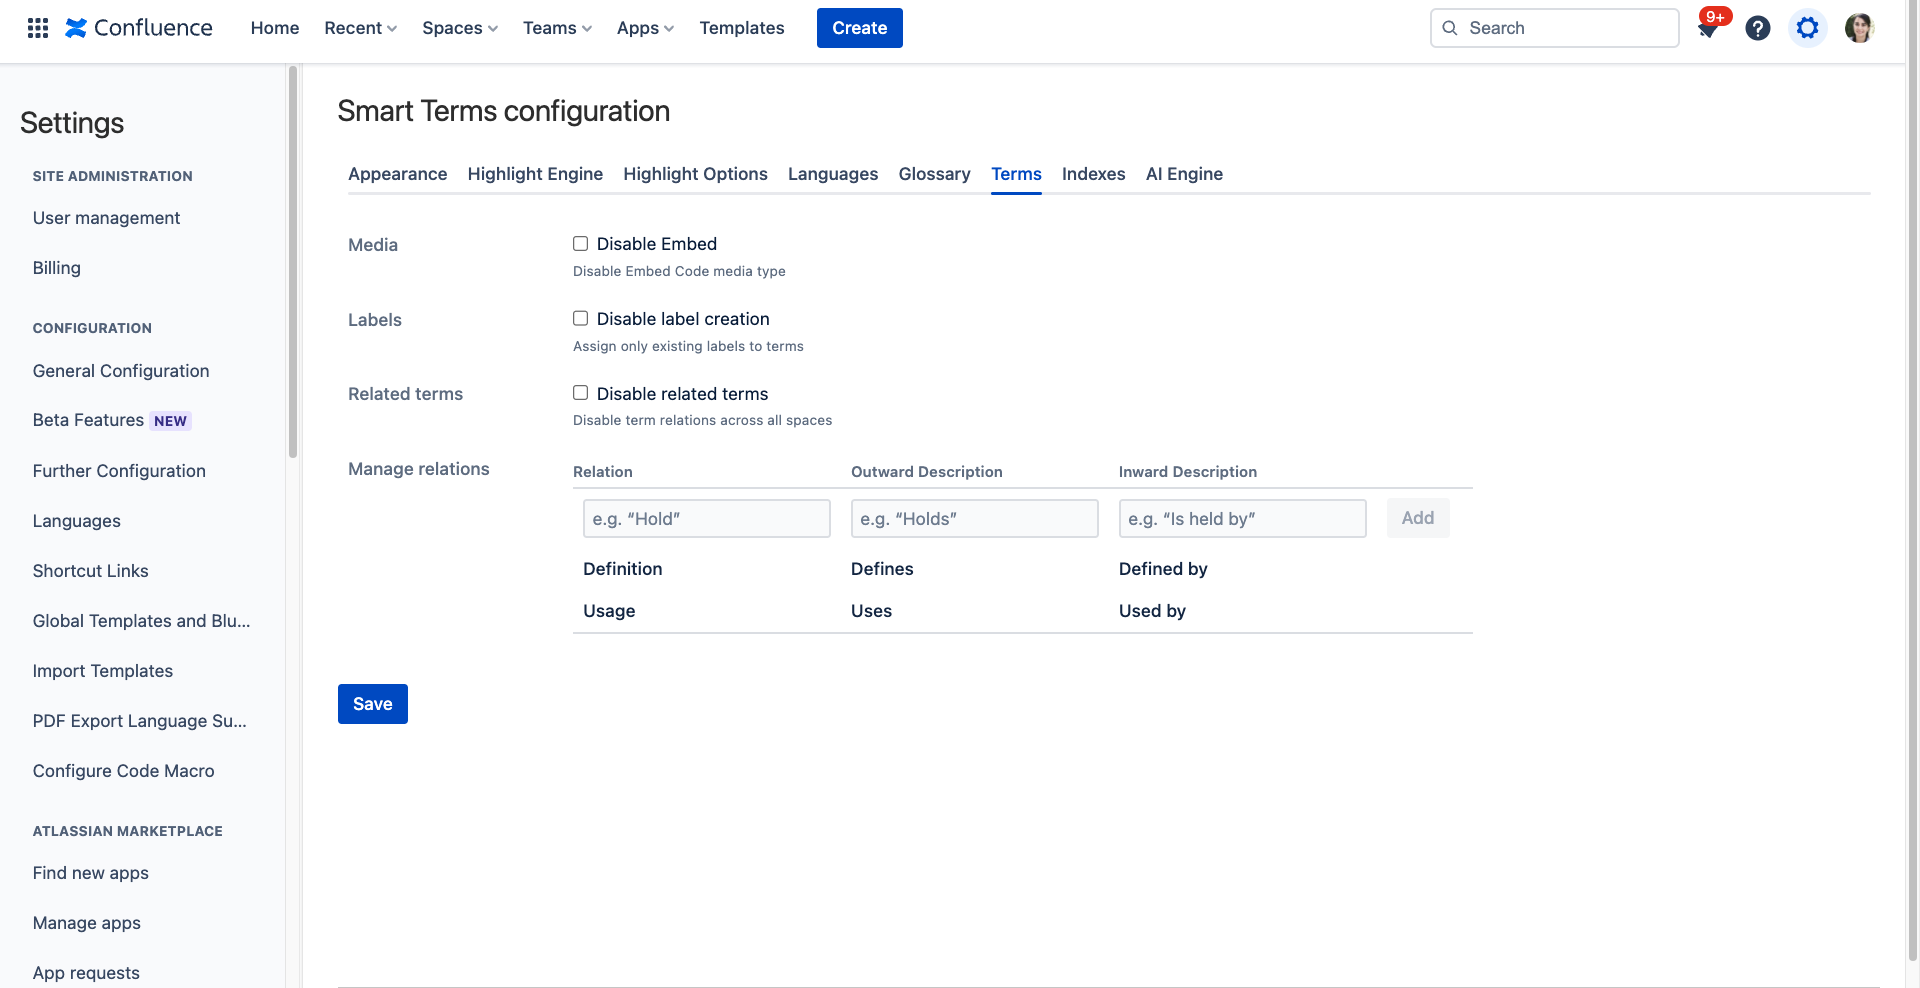Expand the Spaces dropdown
Viewport: 1920px width, 988px height.
[459, 28]
